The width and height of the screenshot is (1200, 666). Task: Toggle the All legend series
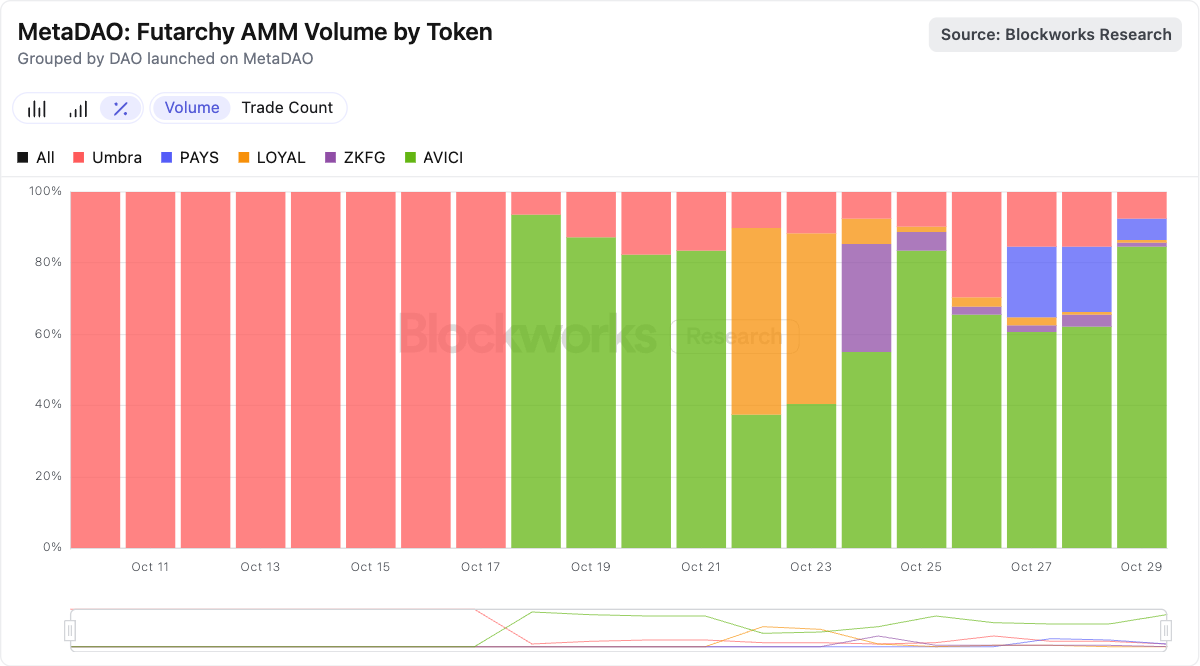pos(36,158)
